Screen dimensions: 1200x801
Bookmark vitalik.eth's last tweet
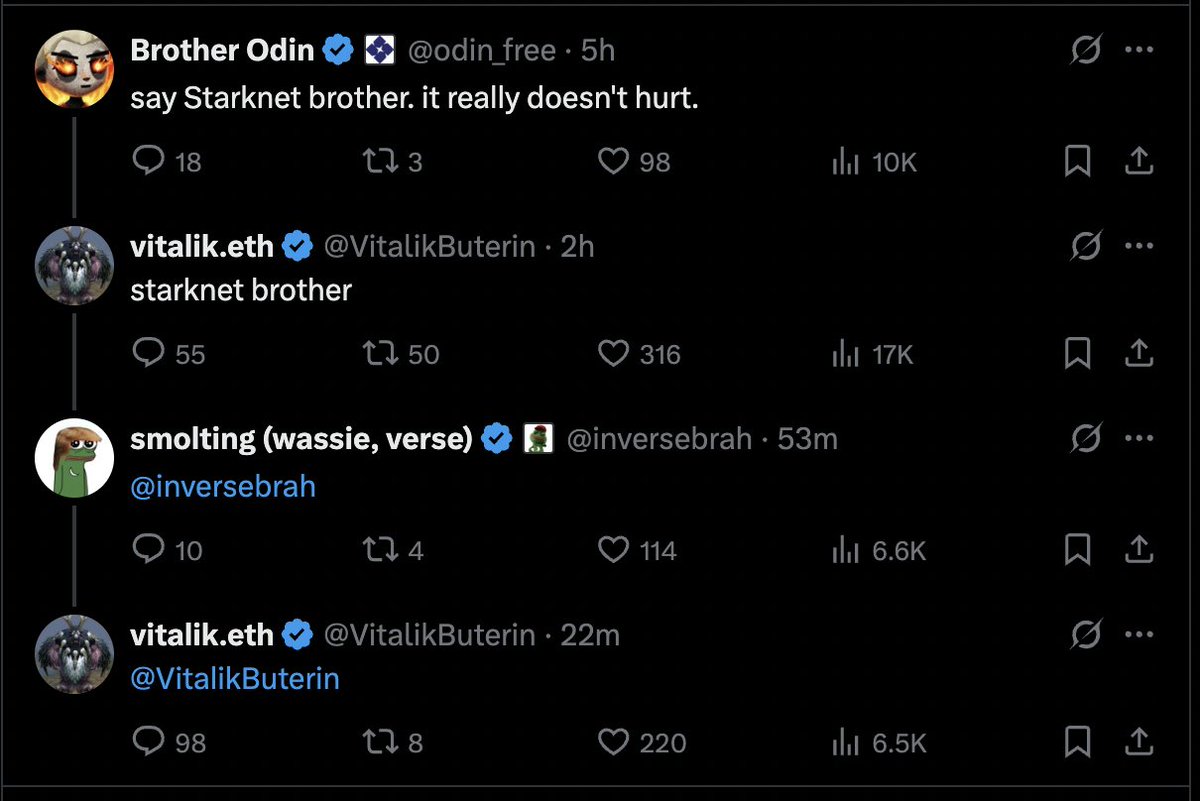[x=1077, y=743]
